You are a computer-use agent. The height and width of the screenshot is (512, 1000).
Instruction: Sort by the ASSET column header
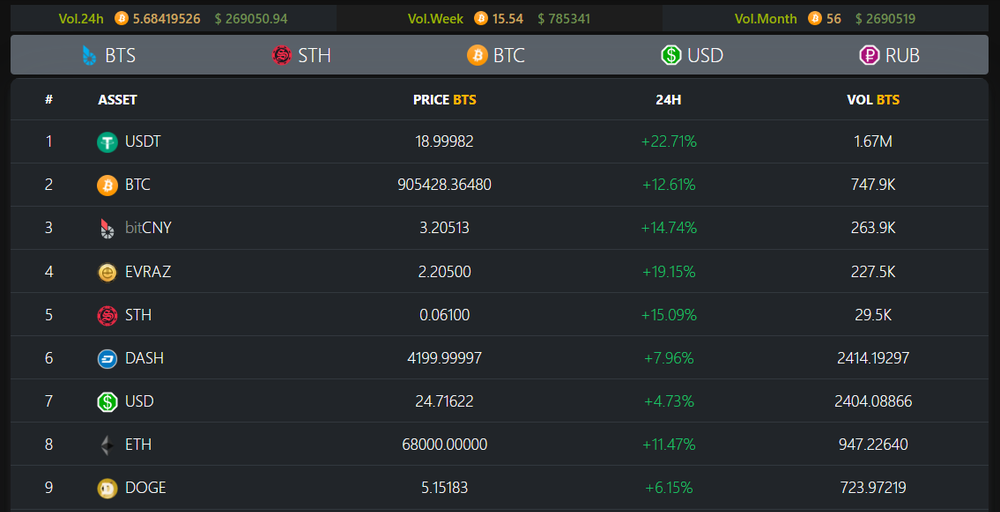point(117,99)
